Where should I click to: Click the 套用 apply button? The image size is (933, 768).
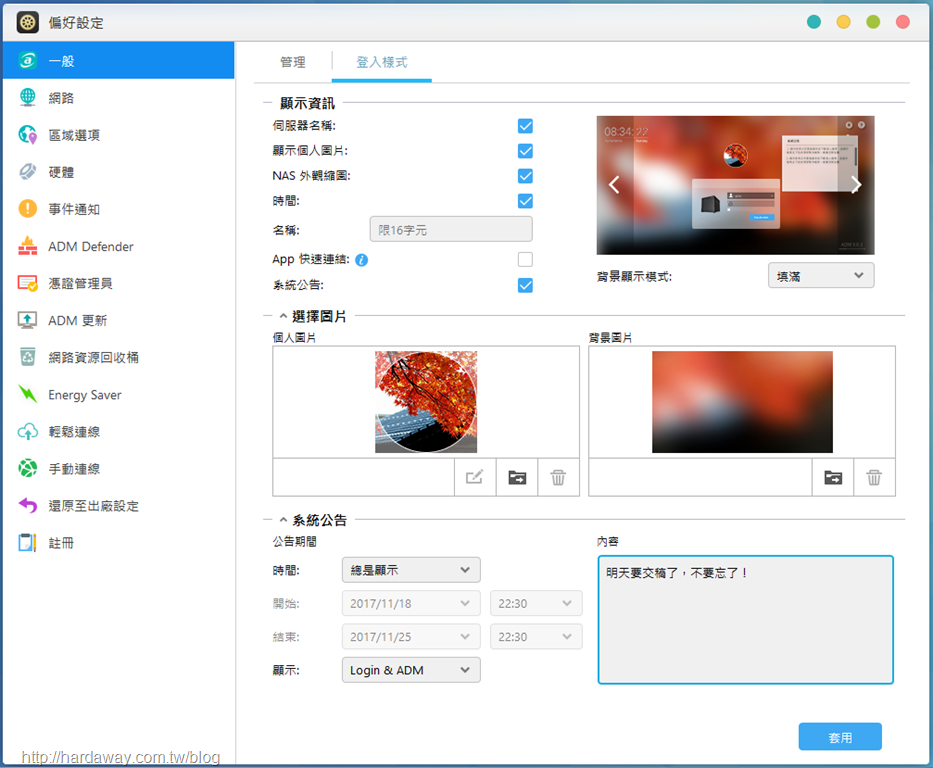coord(840,737)
